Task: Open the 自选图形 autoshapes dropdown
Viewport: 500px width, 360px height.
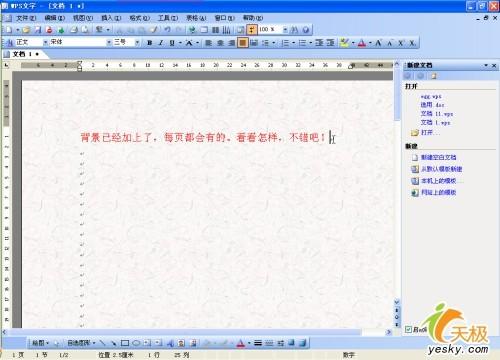Action: [81, 343]
